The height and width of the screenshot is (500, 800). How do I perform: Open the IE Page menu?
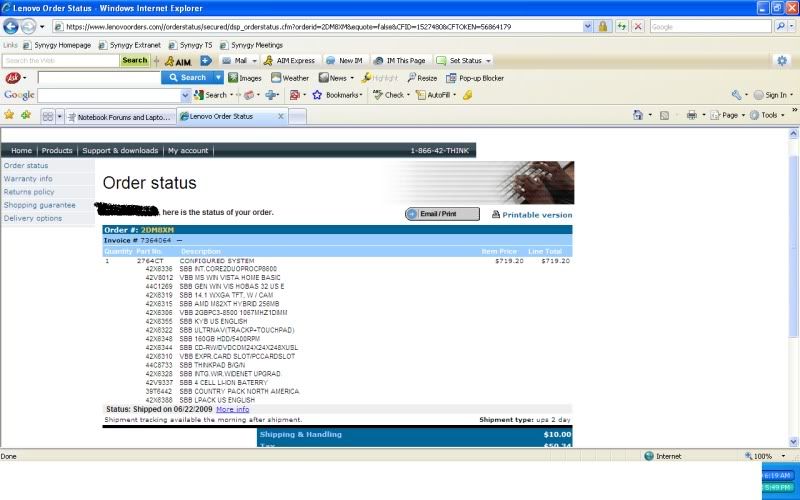(x=728, y=115)
